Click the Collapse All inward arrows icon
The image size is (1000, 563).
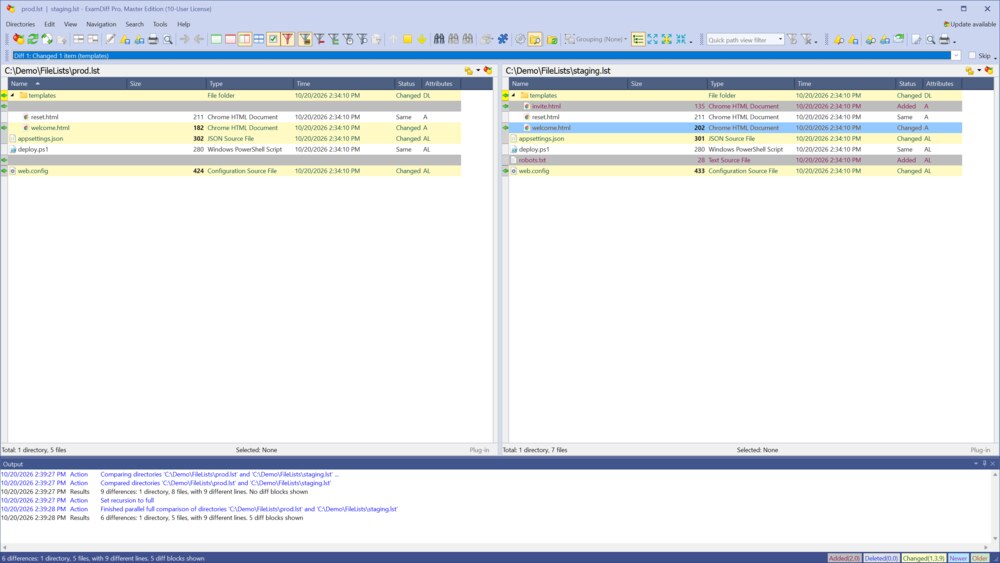click(681, 40)
